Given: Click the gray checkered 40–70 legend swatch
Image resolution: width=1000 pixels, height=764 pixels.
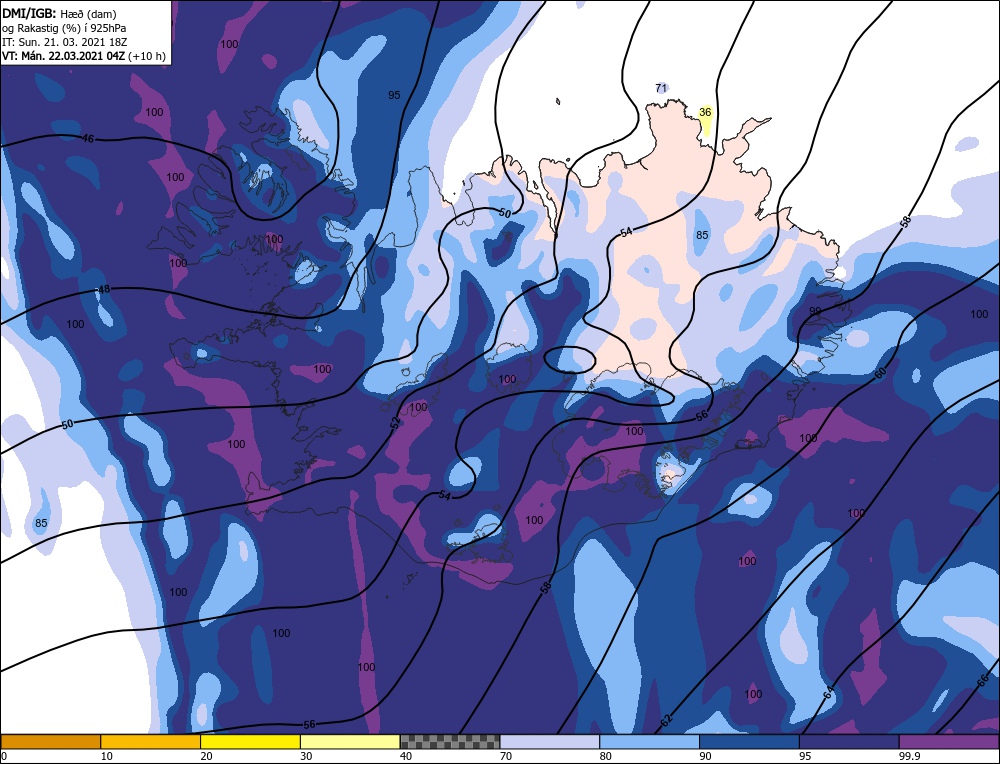Looking at the screenshot, I should [x=450, y=741].
